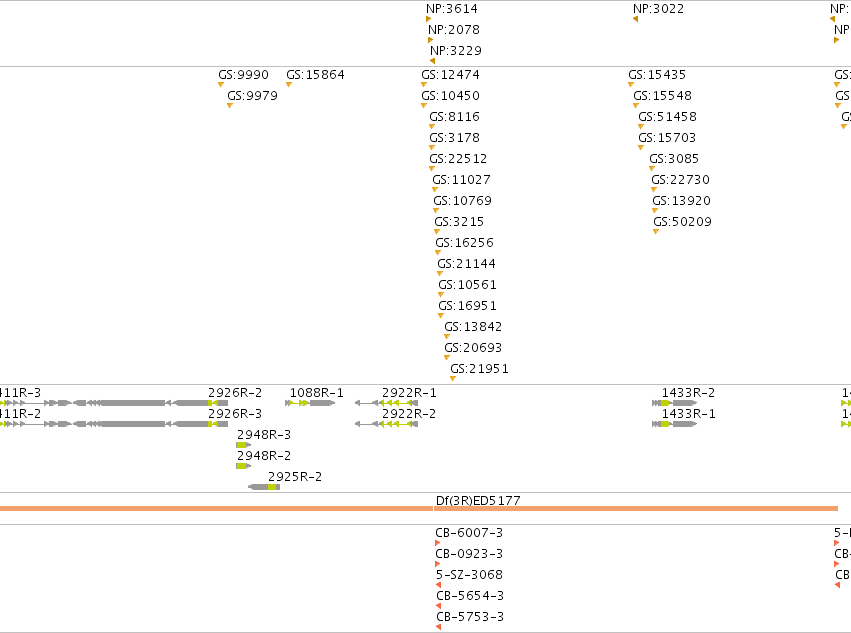Viewport: 851px width, 633px height.
Task: Click the GS:50209 label
Action: point(683,222)
